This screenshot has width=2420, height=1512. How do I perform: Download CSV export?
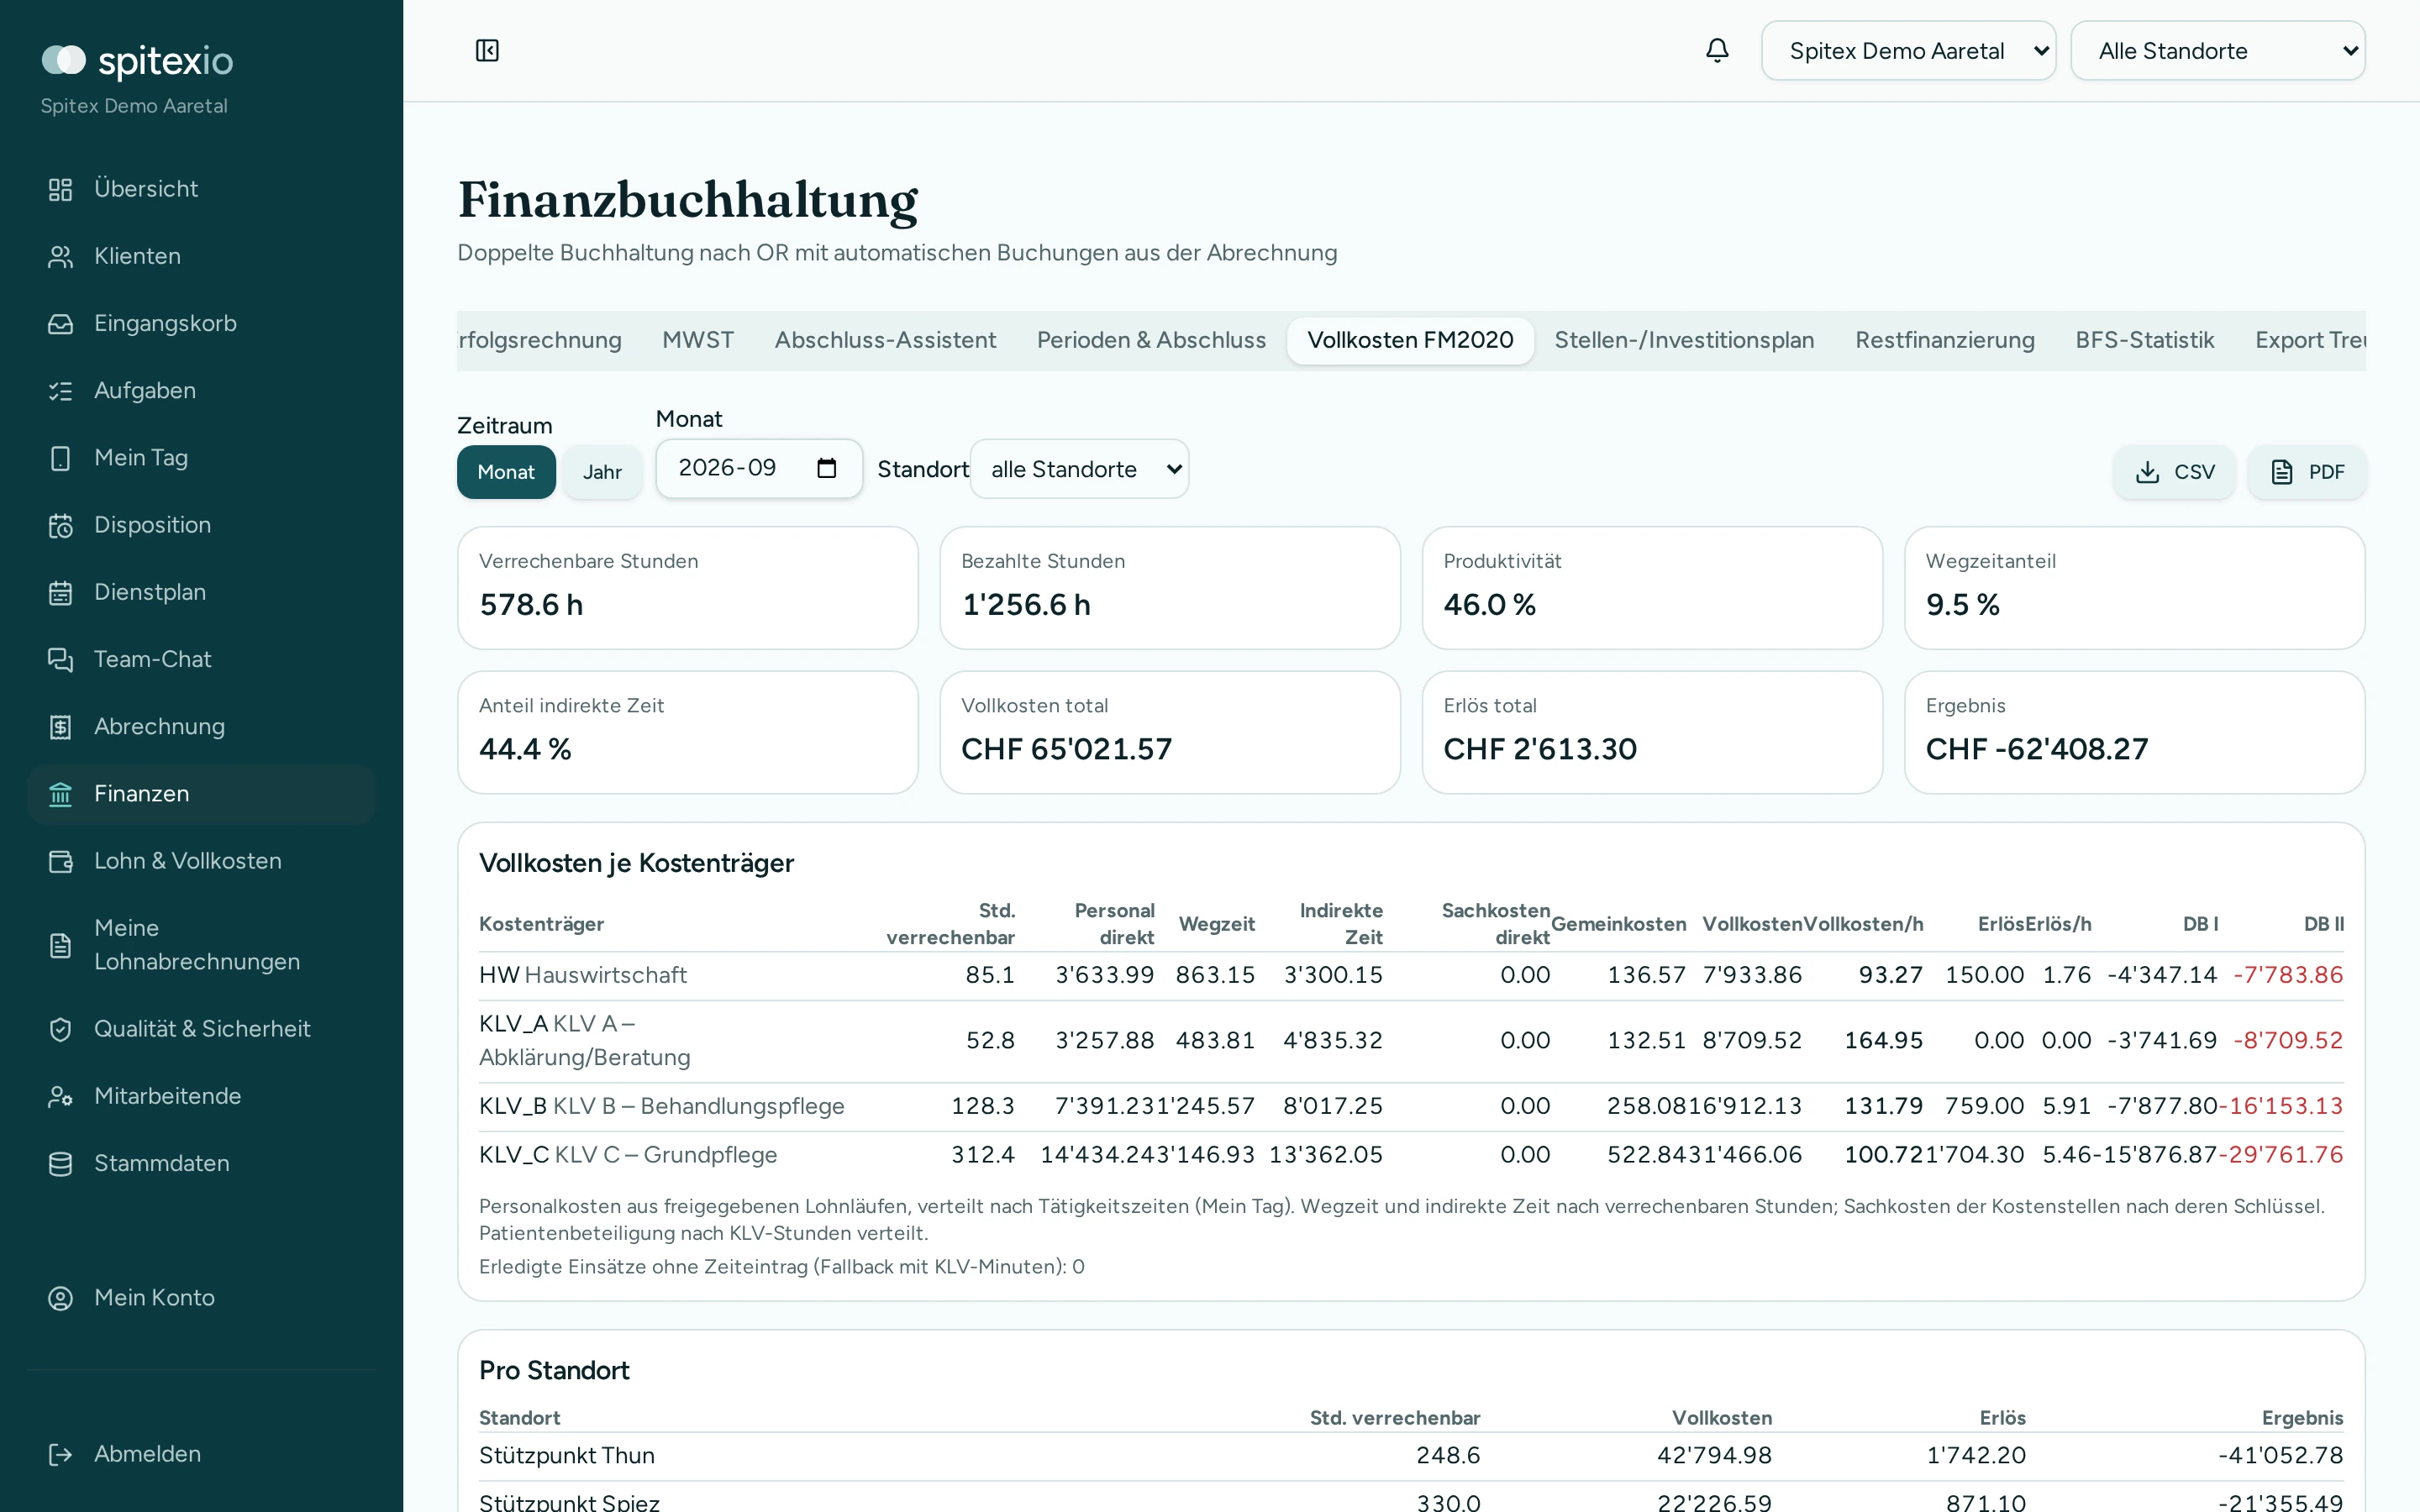coord(2174,472)
